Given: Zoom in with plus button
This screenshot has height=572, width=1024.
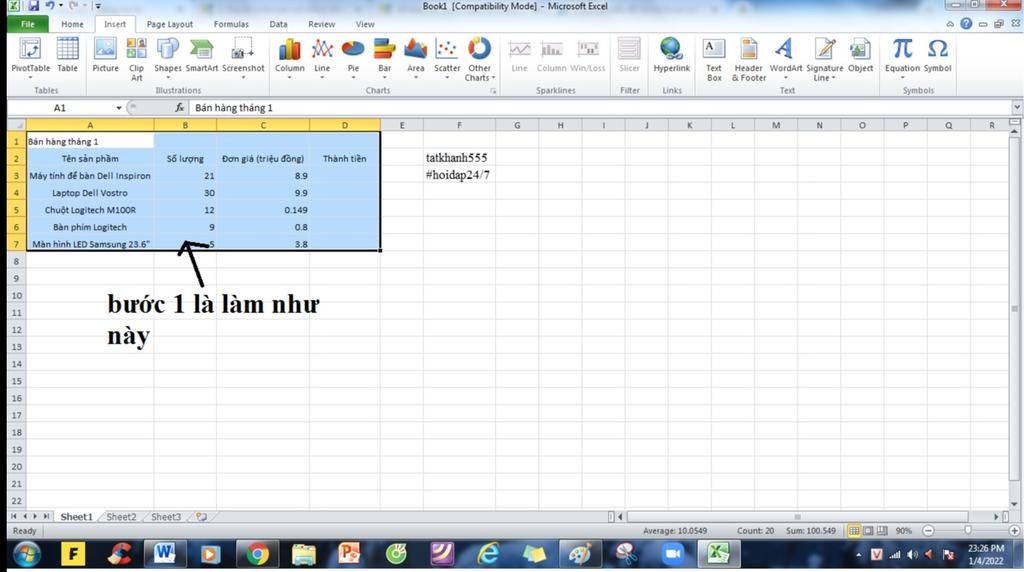Looking at the screenshot, I should pyautogui.click(x=1014, y=531).
